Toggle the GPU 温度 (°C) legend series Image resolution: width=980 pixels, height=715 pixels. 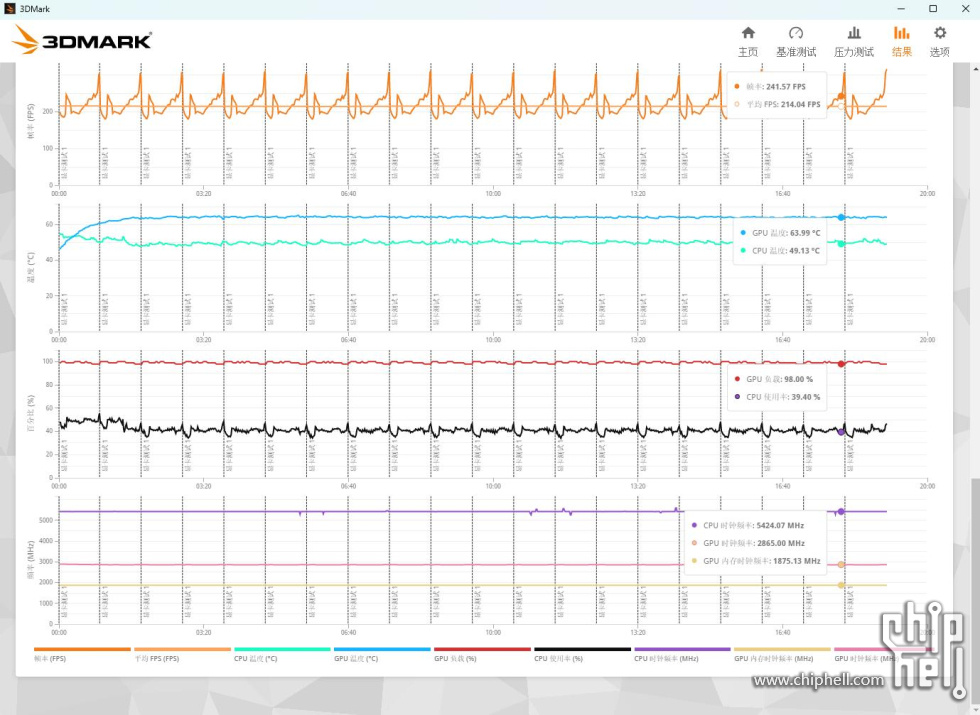(382, 654)
